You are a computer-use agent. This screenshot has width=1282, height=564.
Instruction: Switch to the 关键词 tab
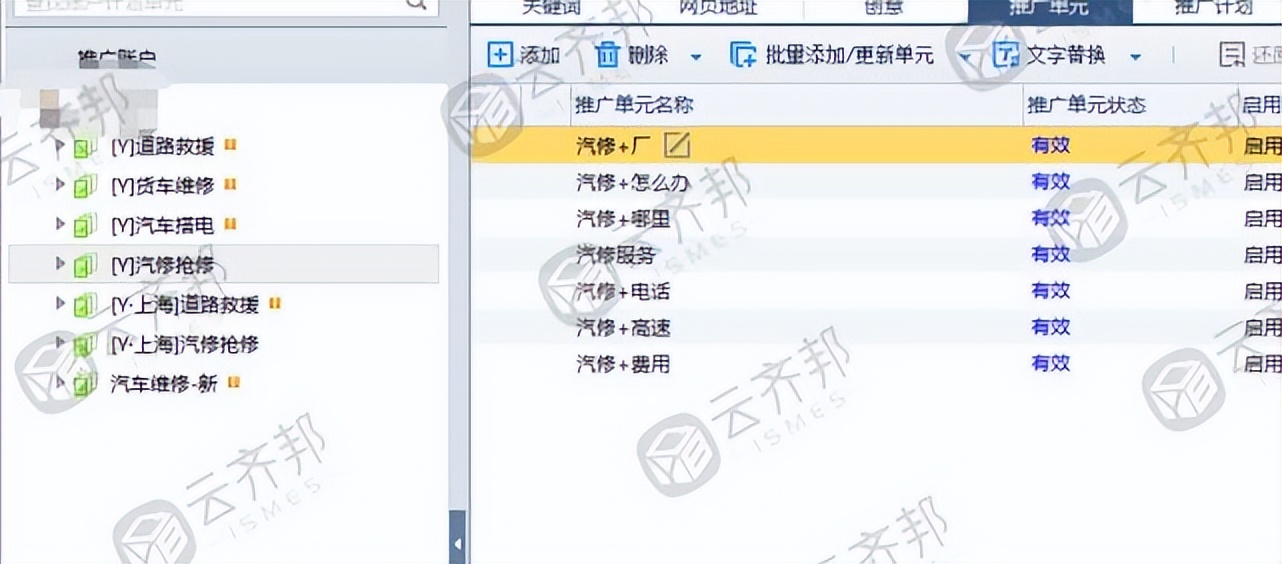point(553,9)
